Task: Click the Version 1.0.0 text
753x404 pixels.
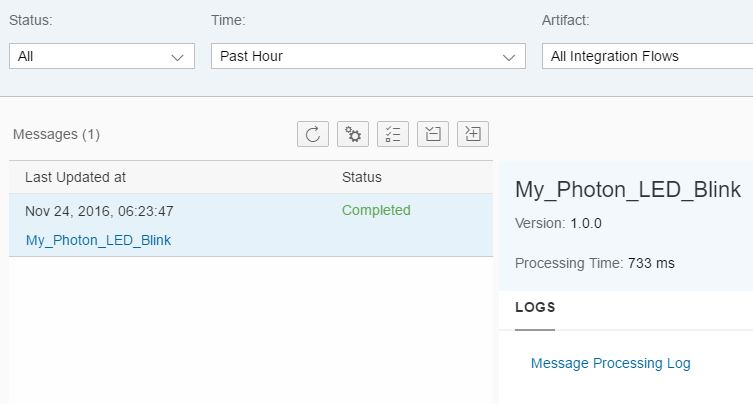Action: [558, 223]
